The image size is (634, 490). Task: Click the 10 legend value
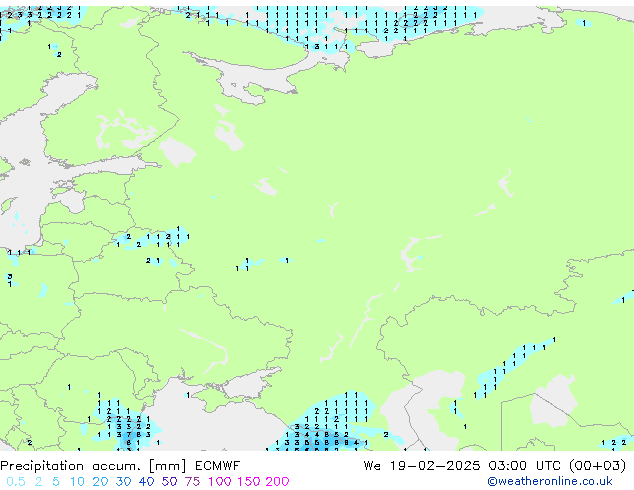[77, 482]
